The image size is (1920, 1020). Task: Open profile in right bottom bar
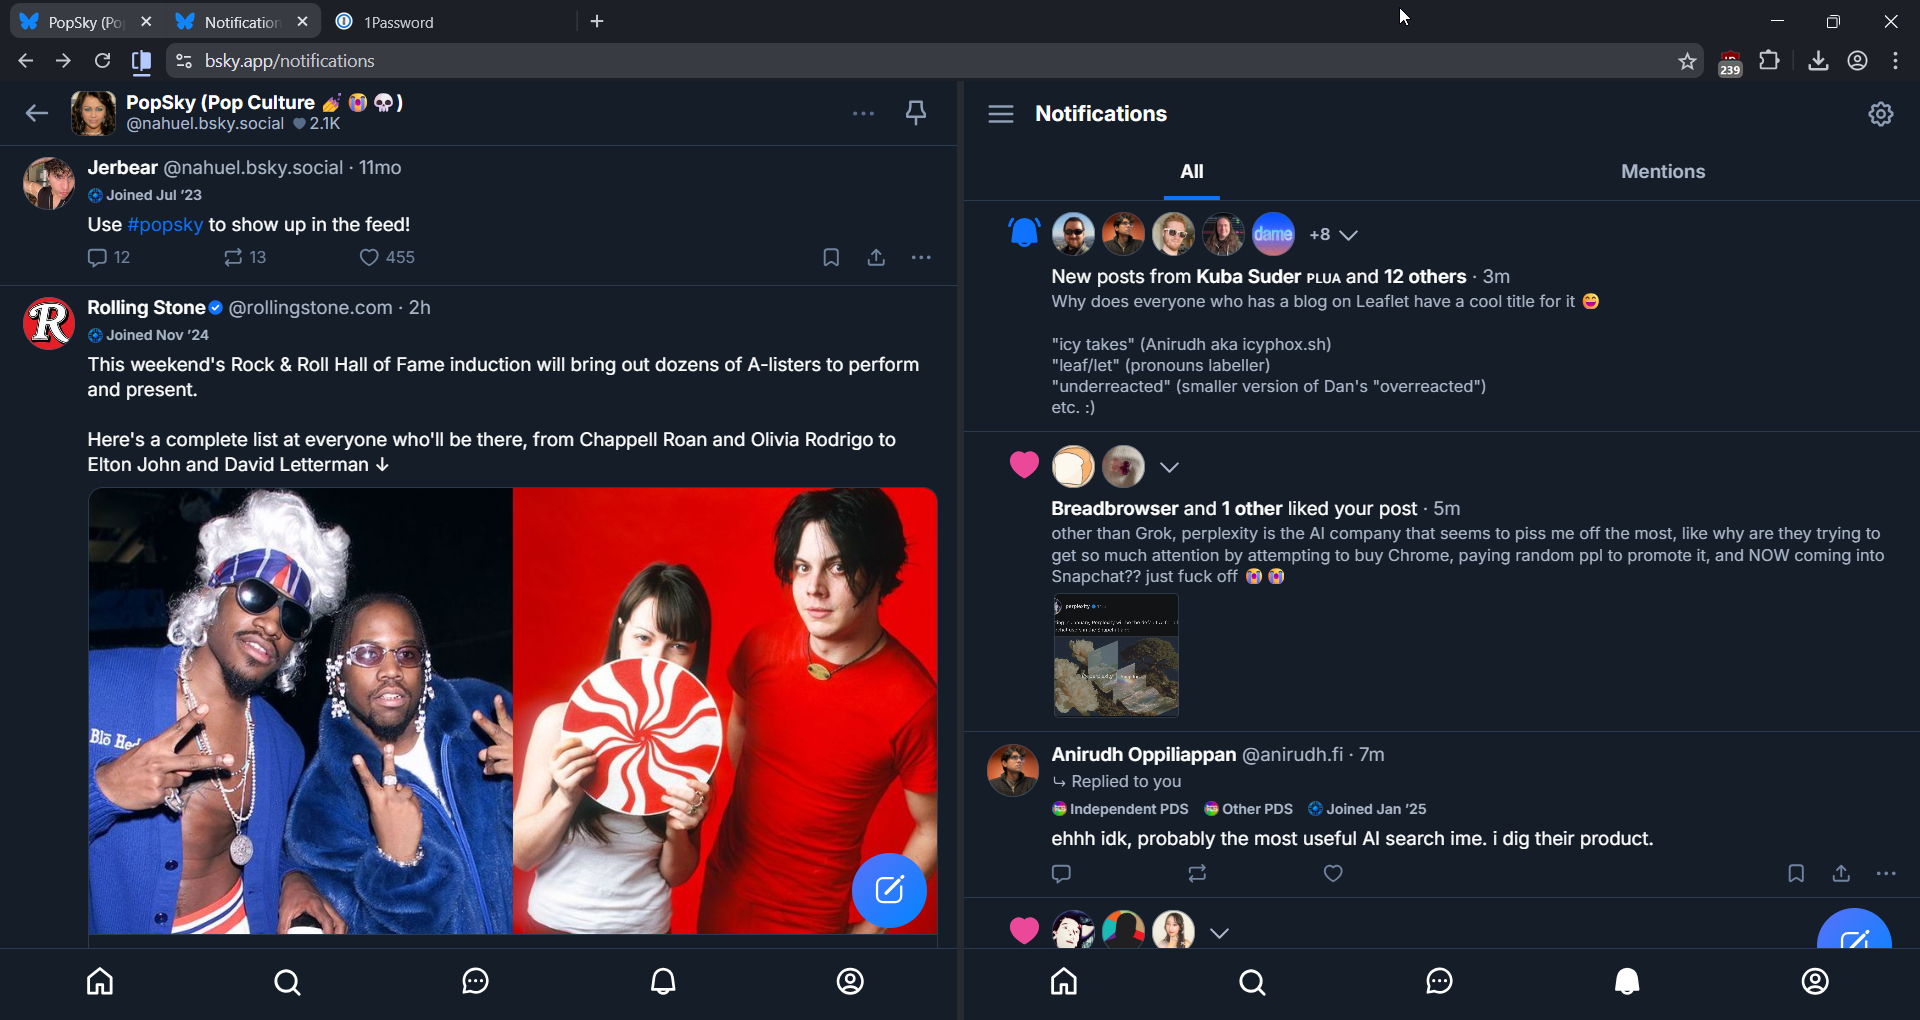[x=1815, y=982]
